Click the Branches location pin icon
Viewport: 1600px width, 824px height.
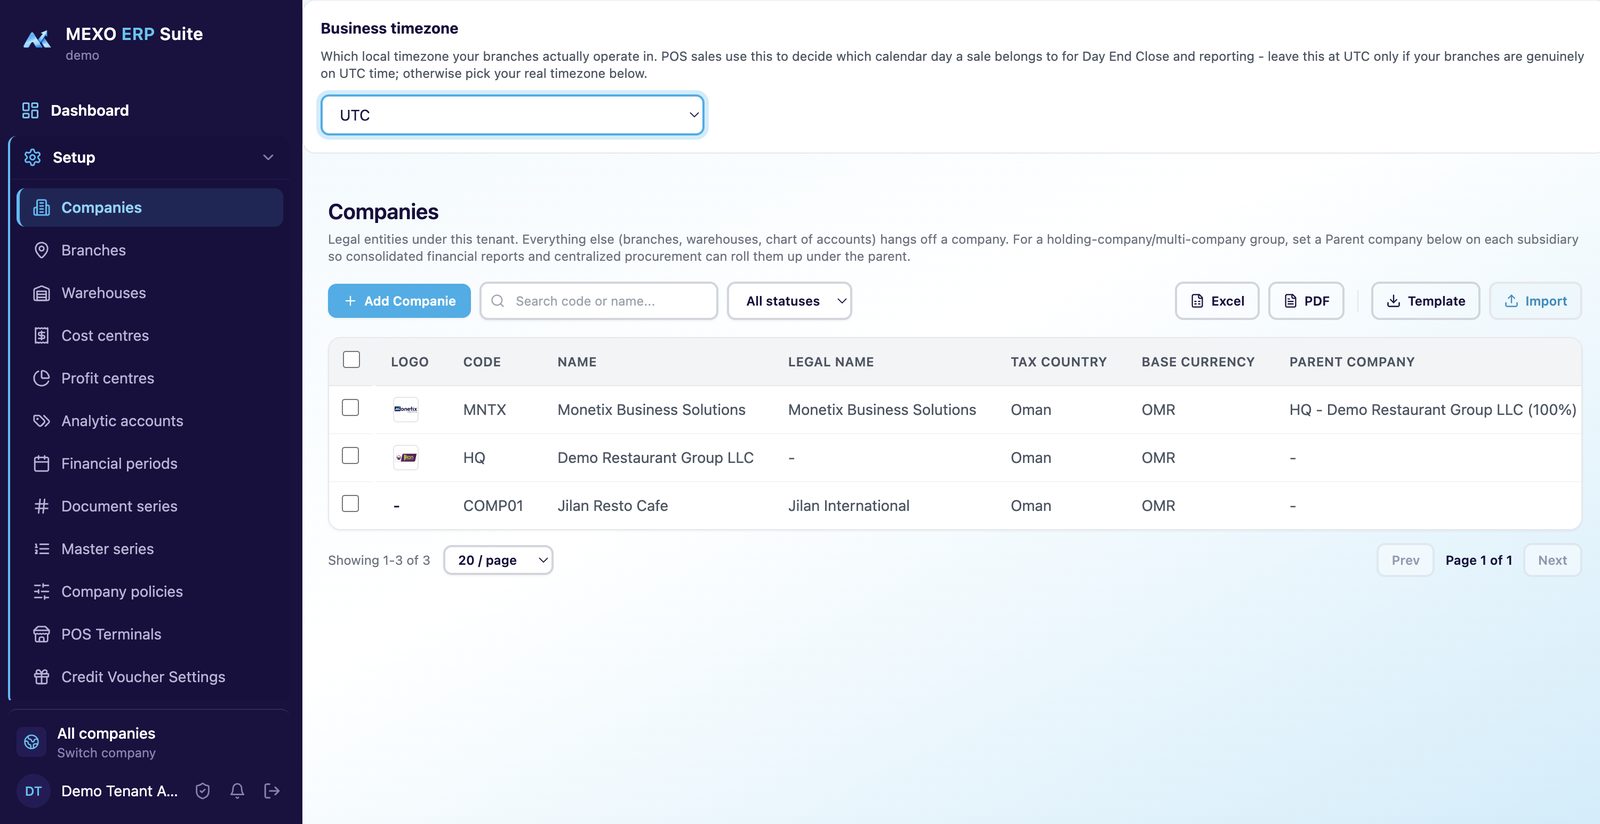tap(41, 250)
